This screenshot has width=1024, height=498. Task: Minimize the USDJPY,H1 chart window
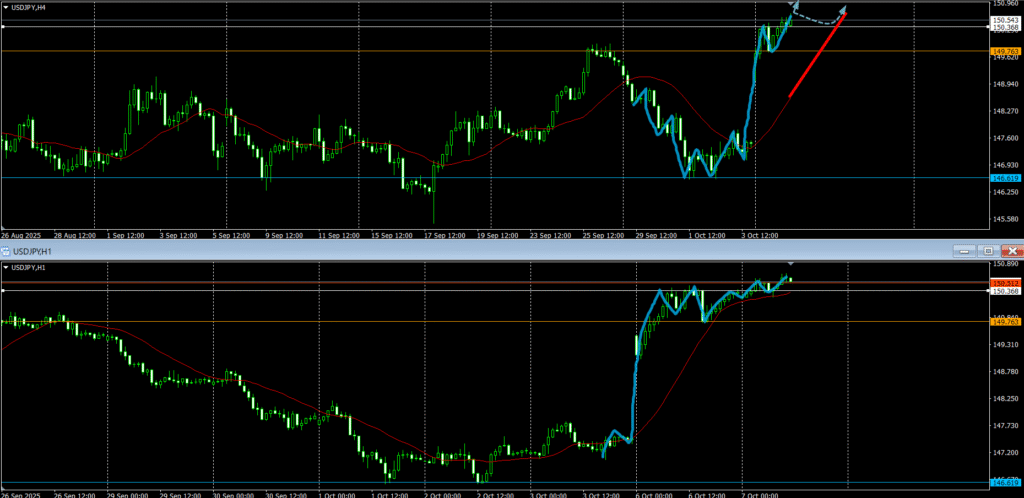coord(963,250)
